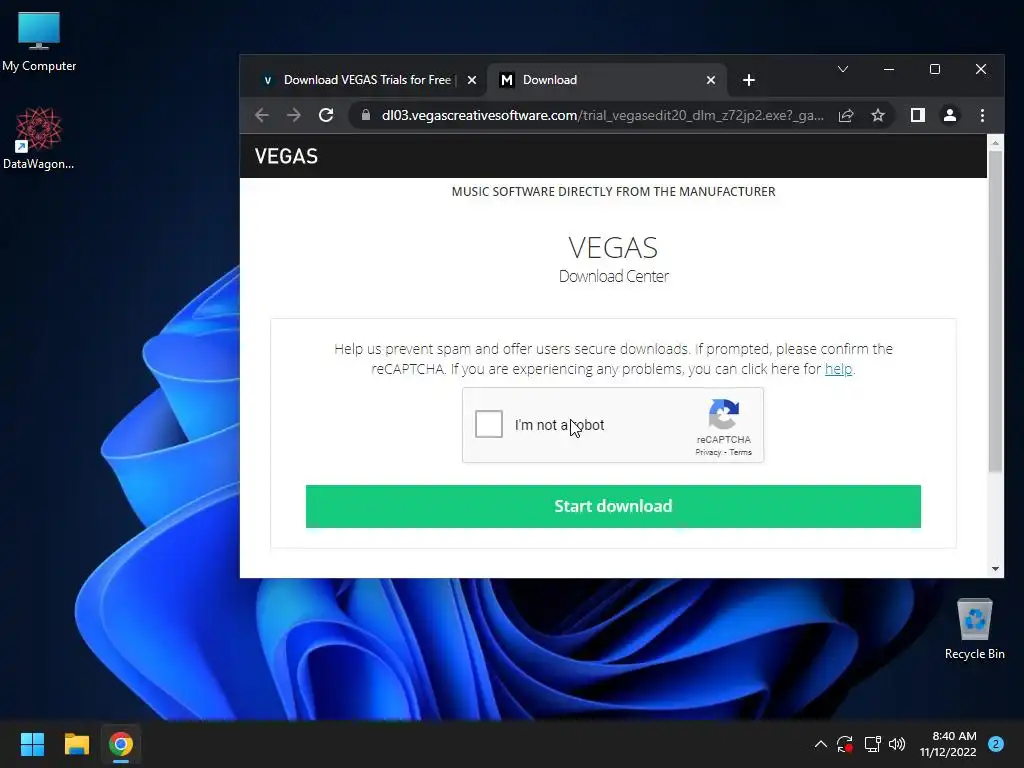
Task: Share this page icon
Action: pyautogui.click(x=846, y=116)
